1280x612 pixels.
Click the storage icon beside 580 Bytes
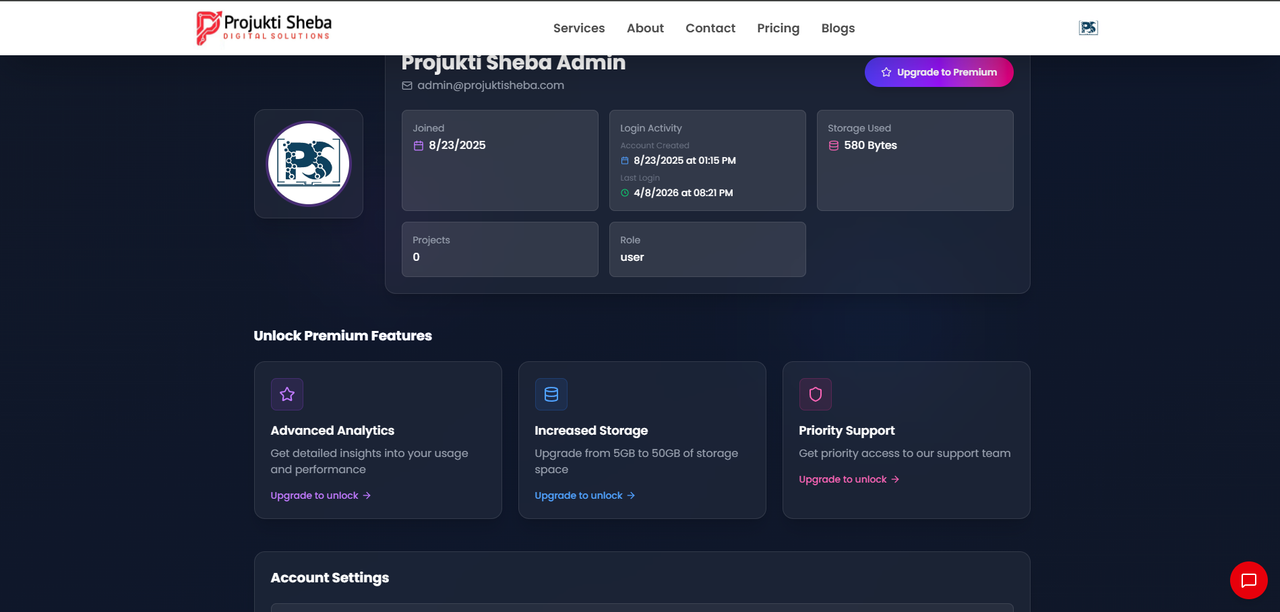tap(834, 146)
